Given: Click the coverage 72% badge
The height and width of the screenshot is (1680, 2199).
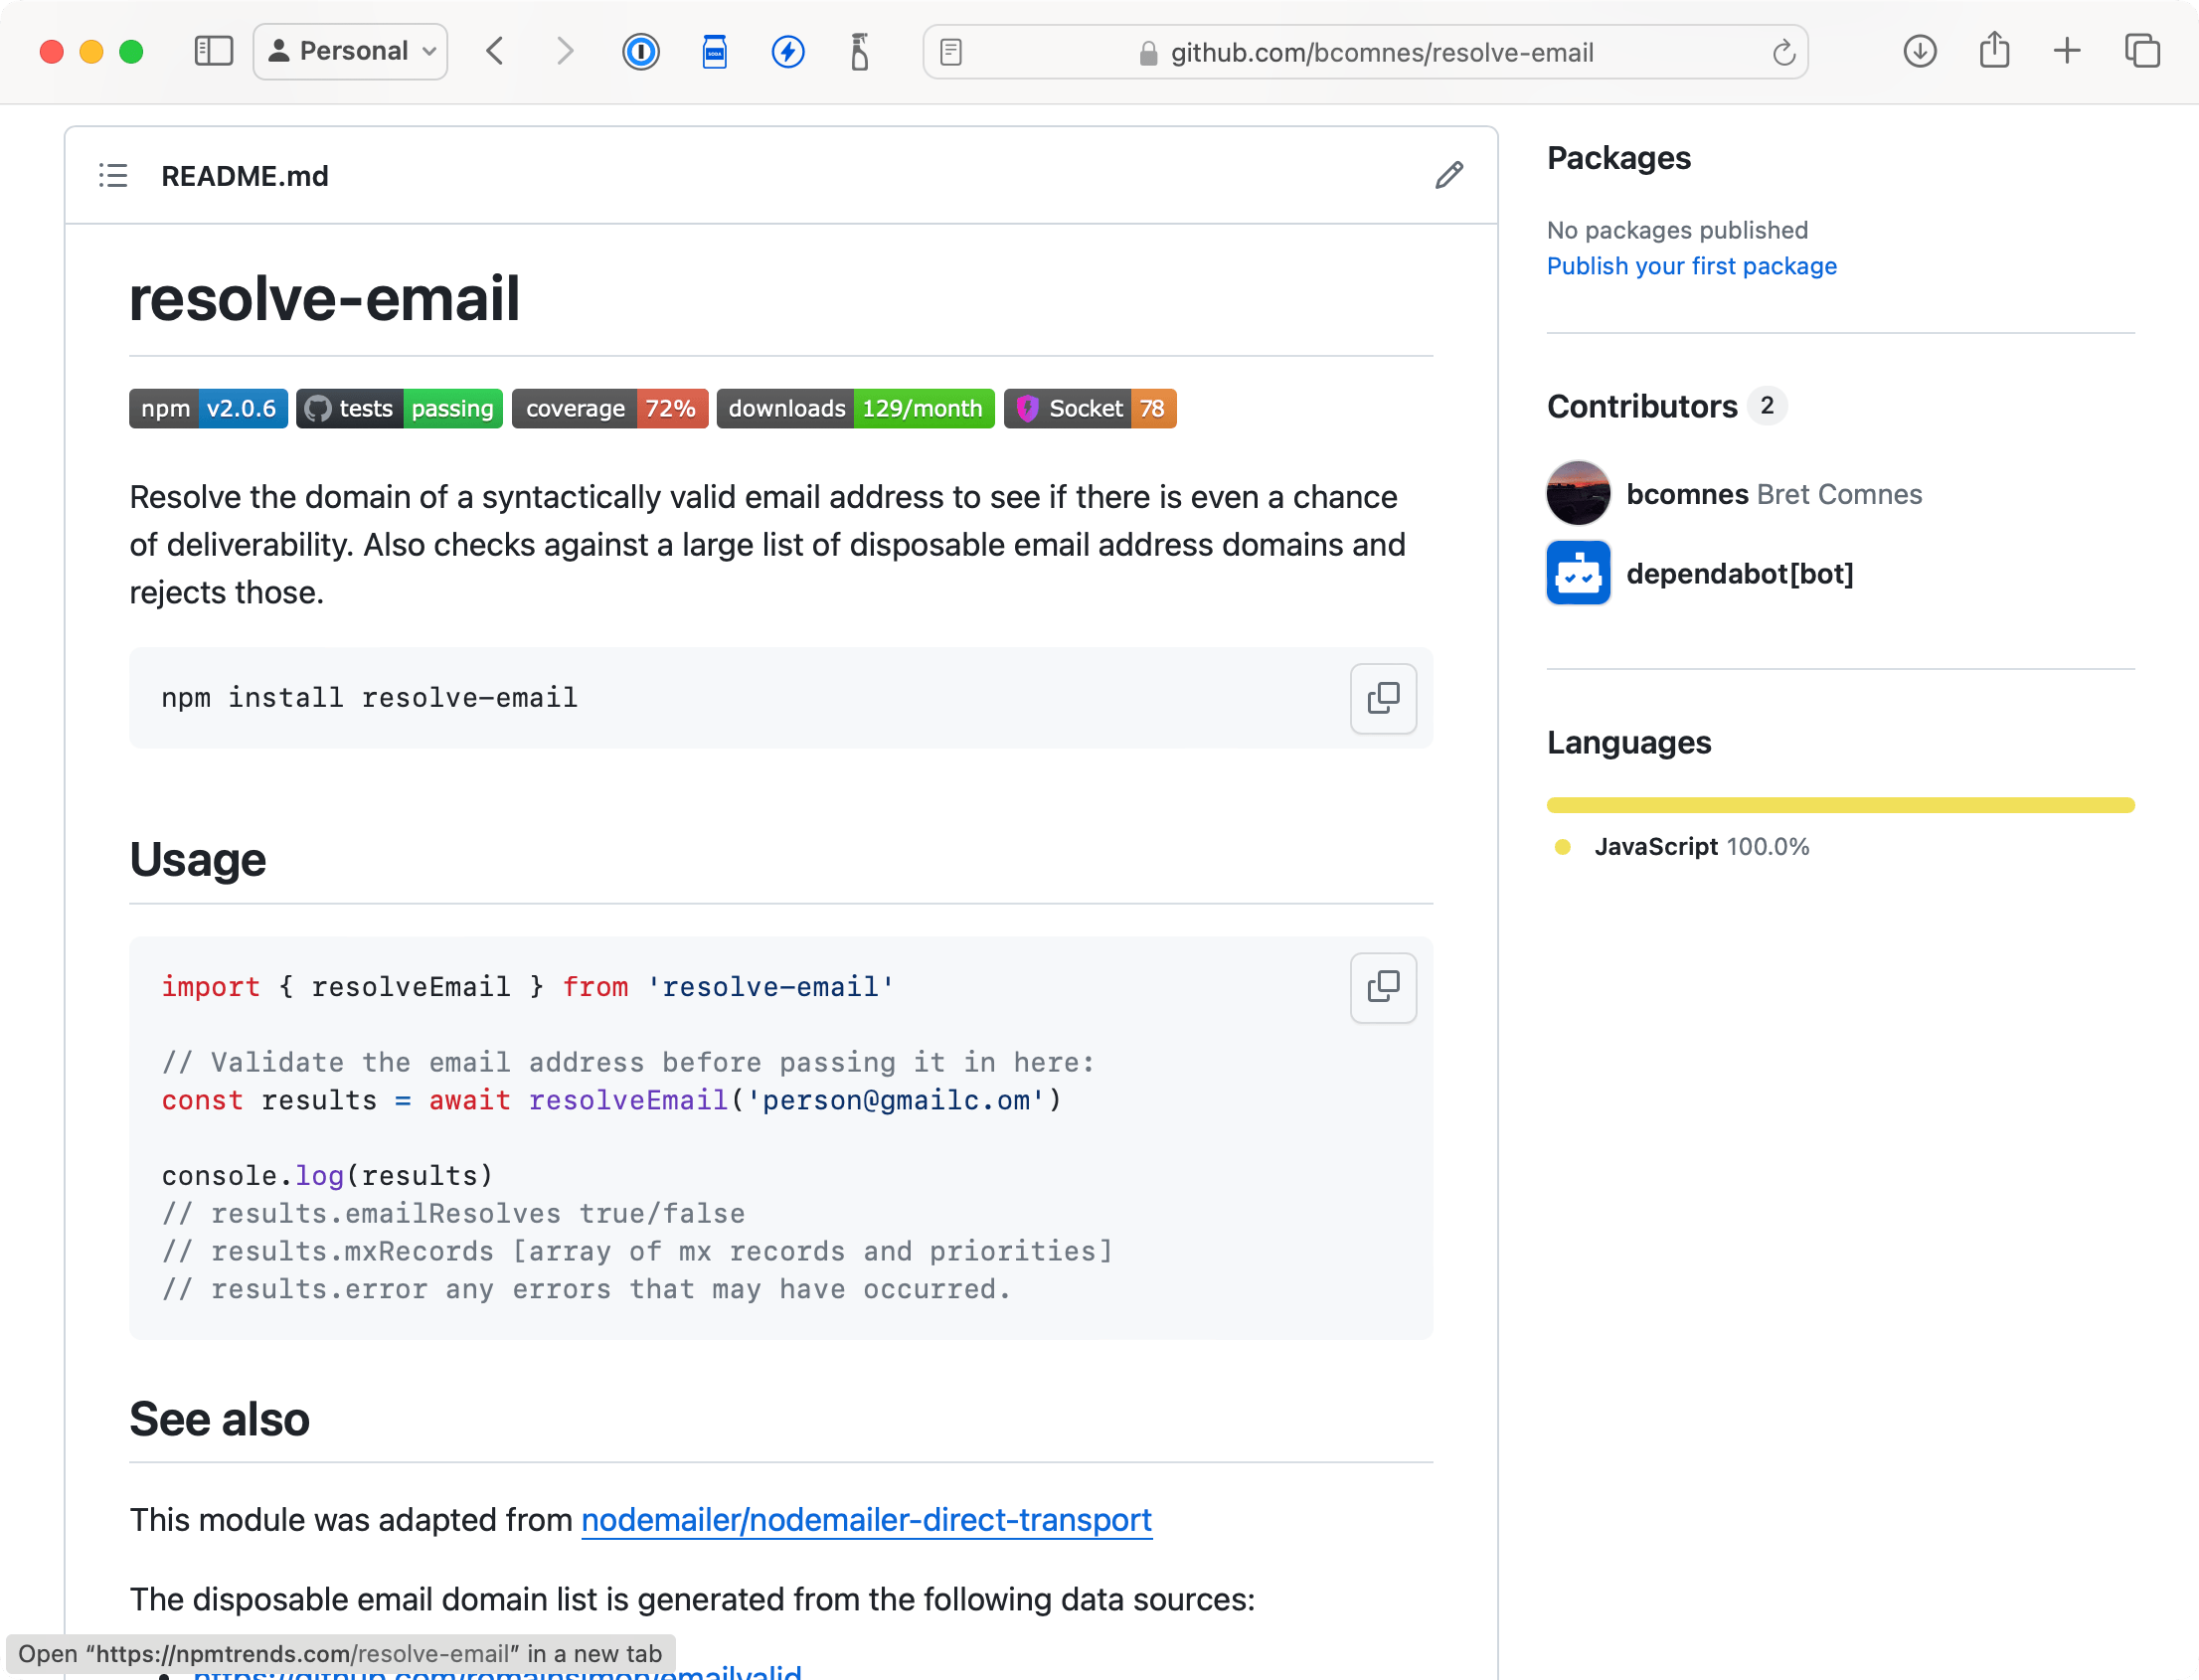Looking at the screenshot, I should [610, 409].
